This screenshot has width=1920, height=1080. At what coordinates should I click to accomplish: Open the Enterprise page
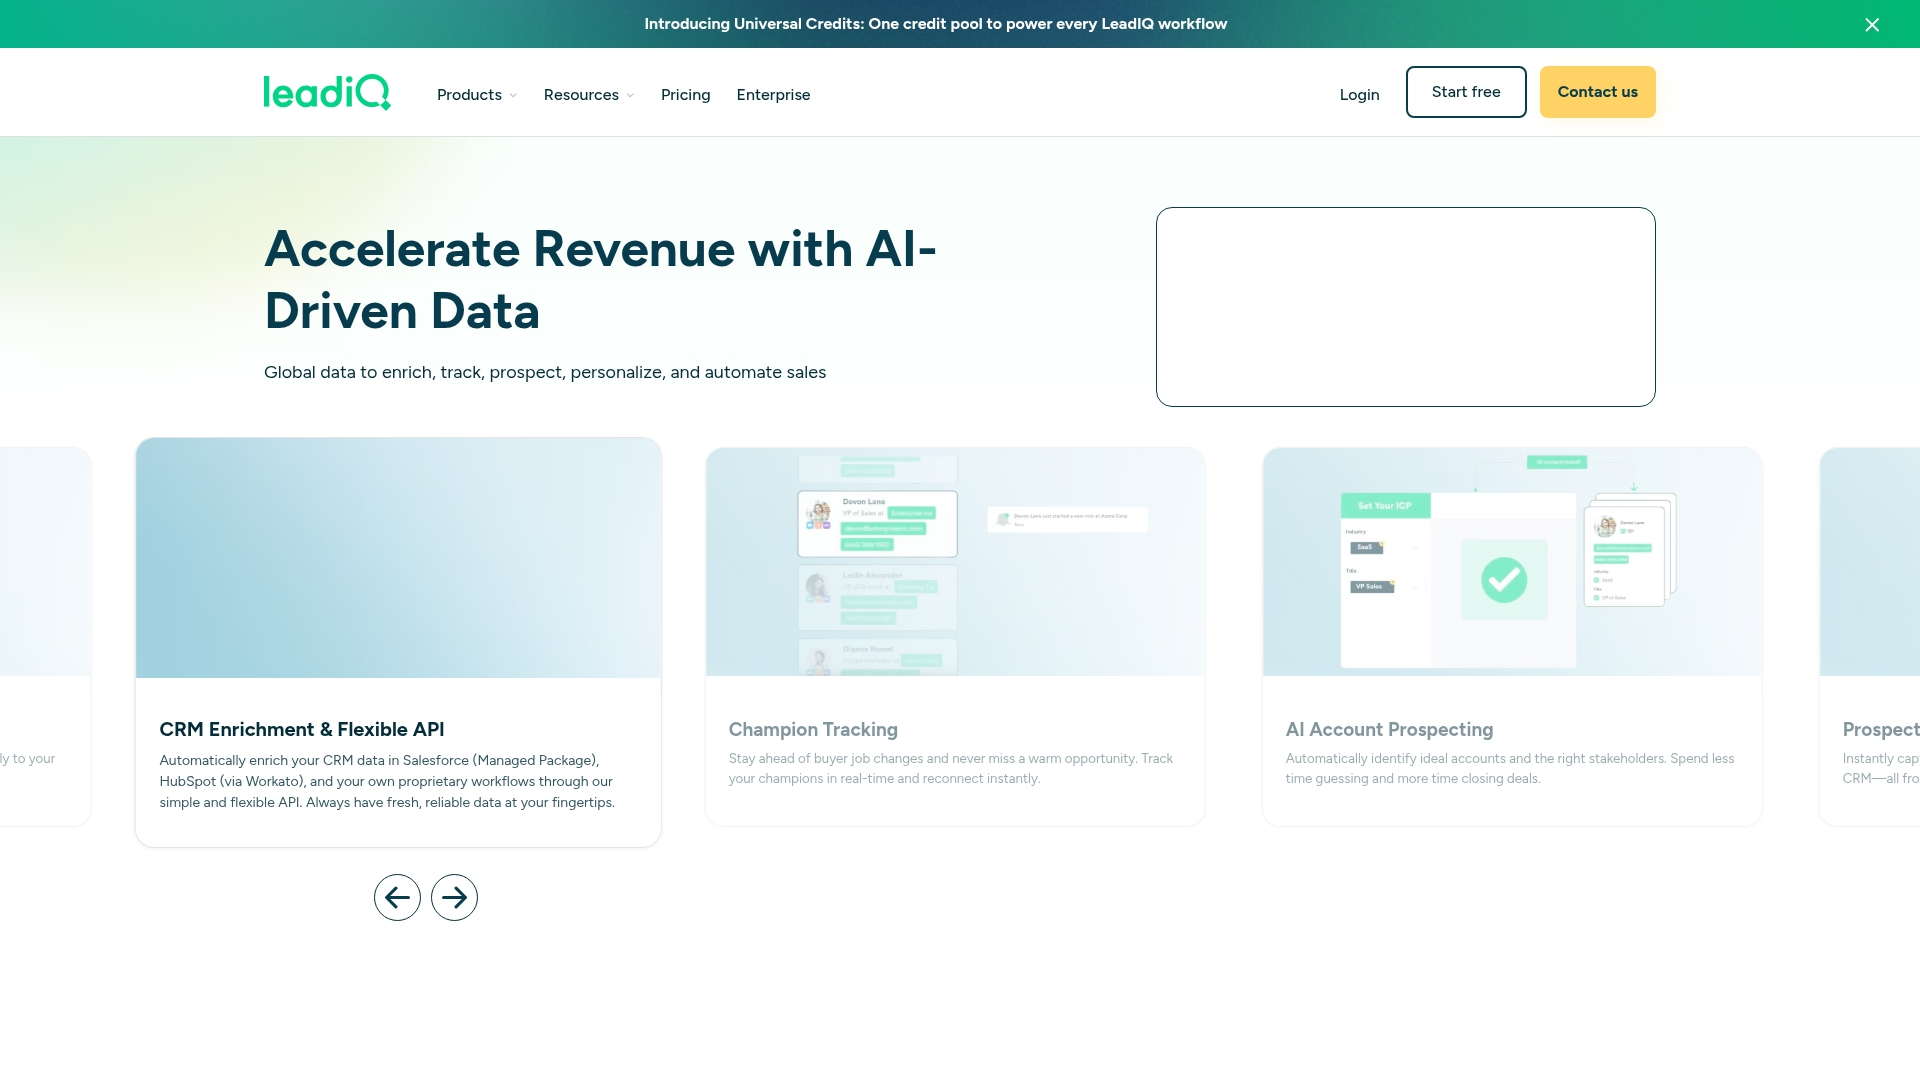773,95
